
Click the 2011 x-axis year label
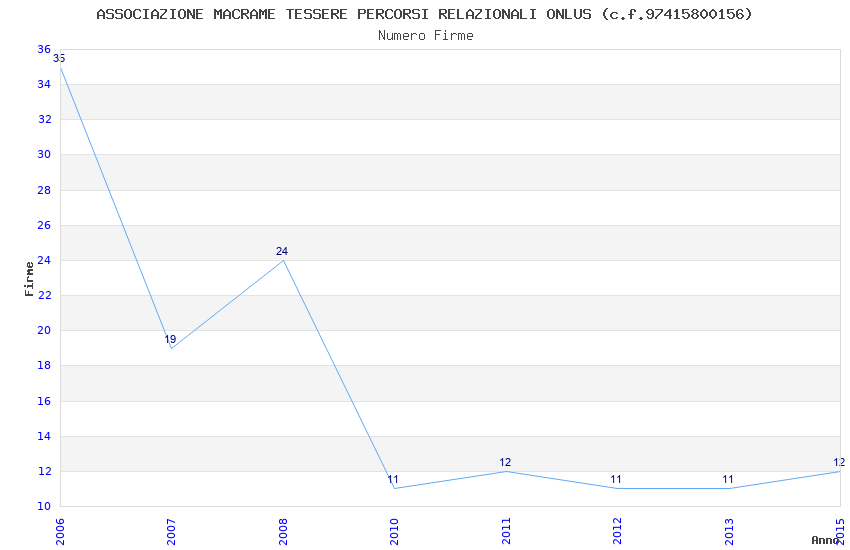pos(506,532)
